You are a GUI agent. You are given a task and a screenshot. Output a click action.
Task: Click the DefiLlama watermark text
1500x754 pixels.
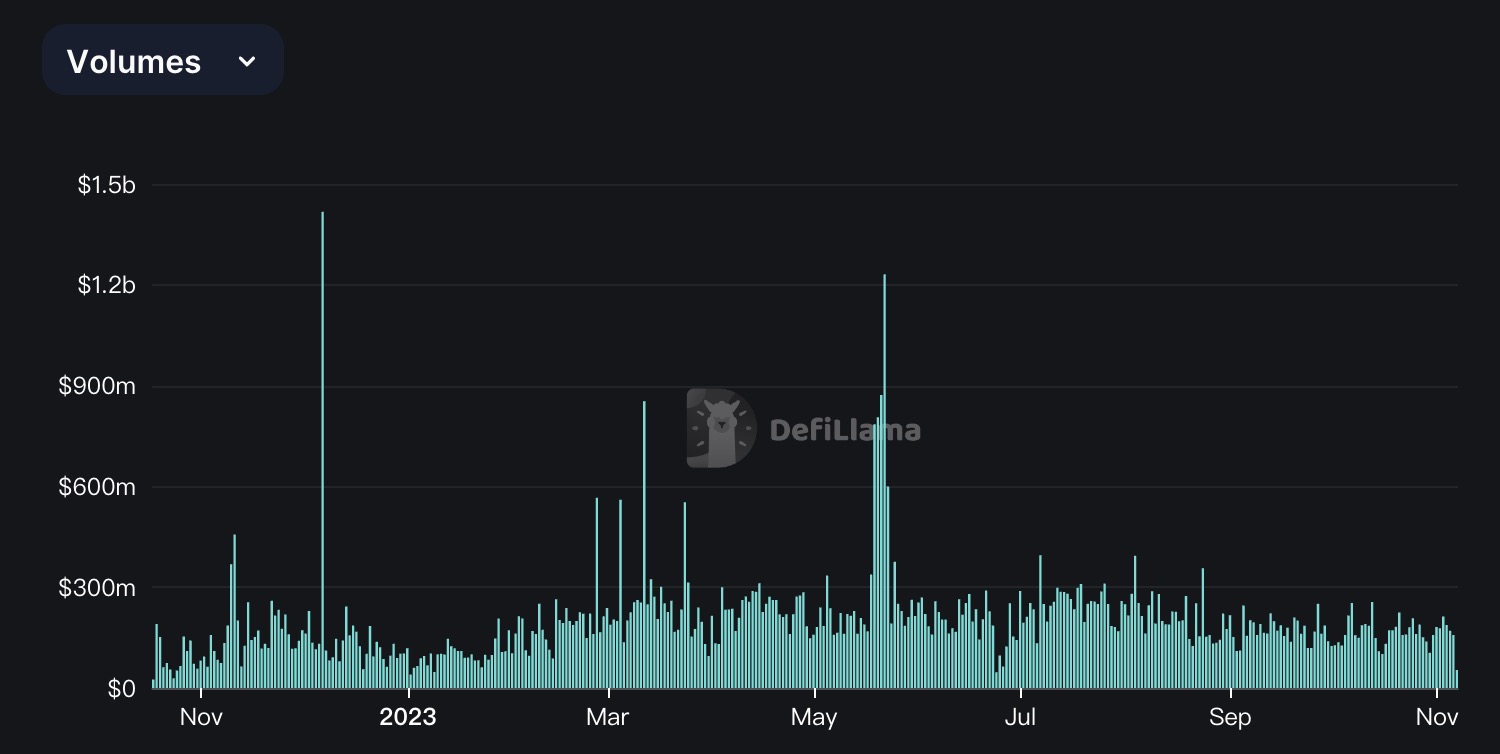tap(845, 430)
